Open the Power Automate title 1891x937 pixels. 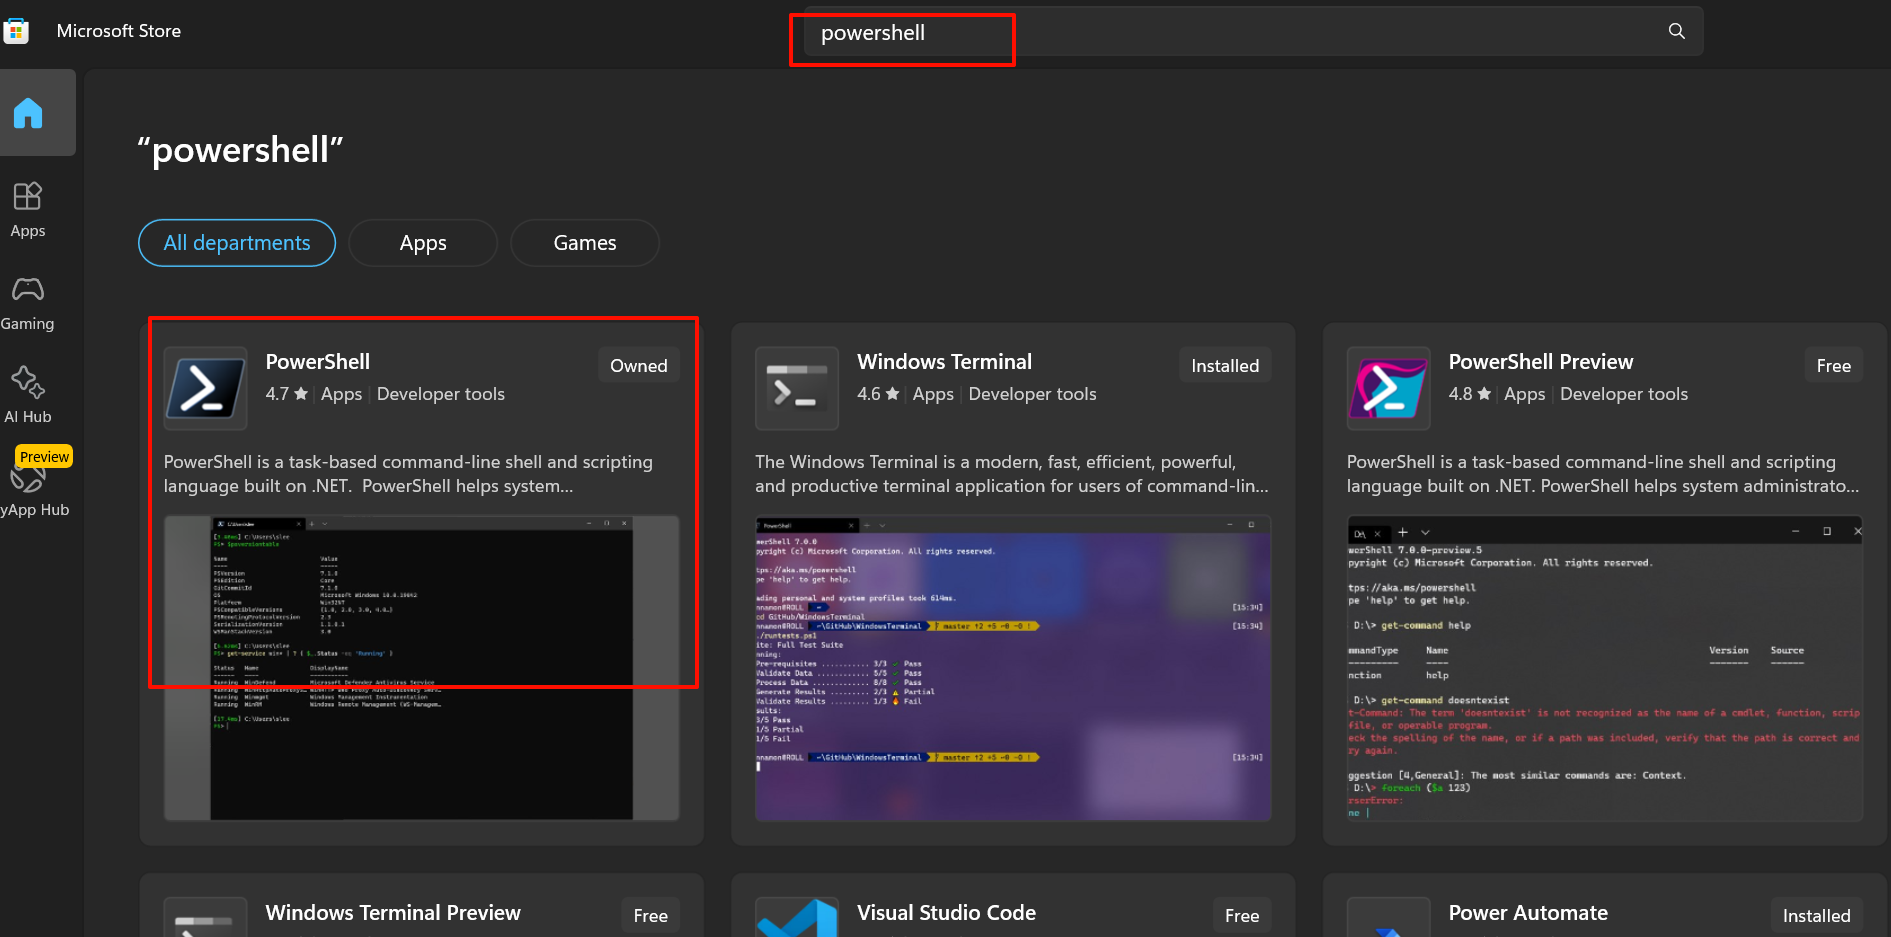[1528, 913]
